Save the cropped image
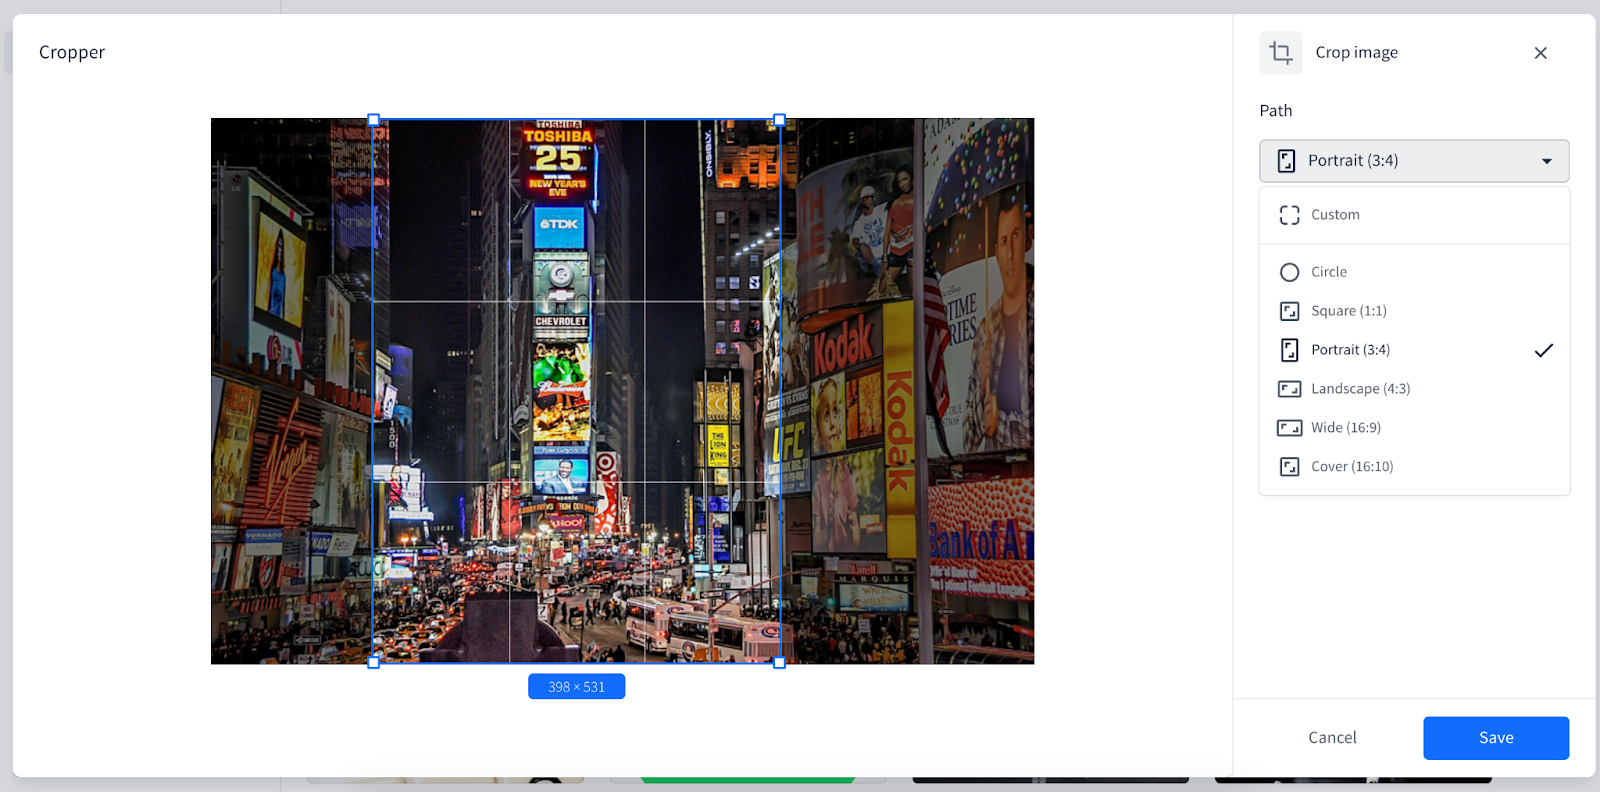This screenshot has width=1600, height=792. [1496, 738]
